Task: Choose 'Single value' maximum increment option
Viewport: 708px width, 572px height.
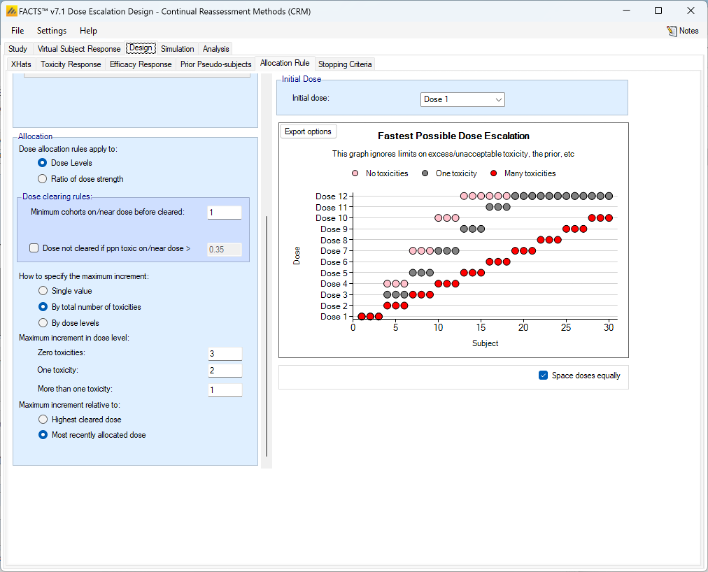Action: [x=42, y=290]
